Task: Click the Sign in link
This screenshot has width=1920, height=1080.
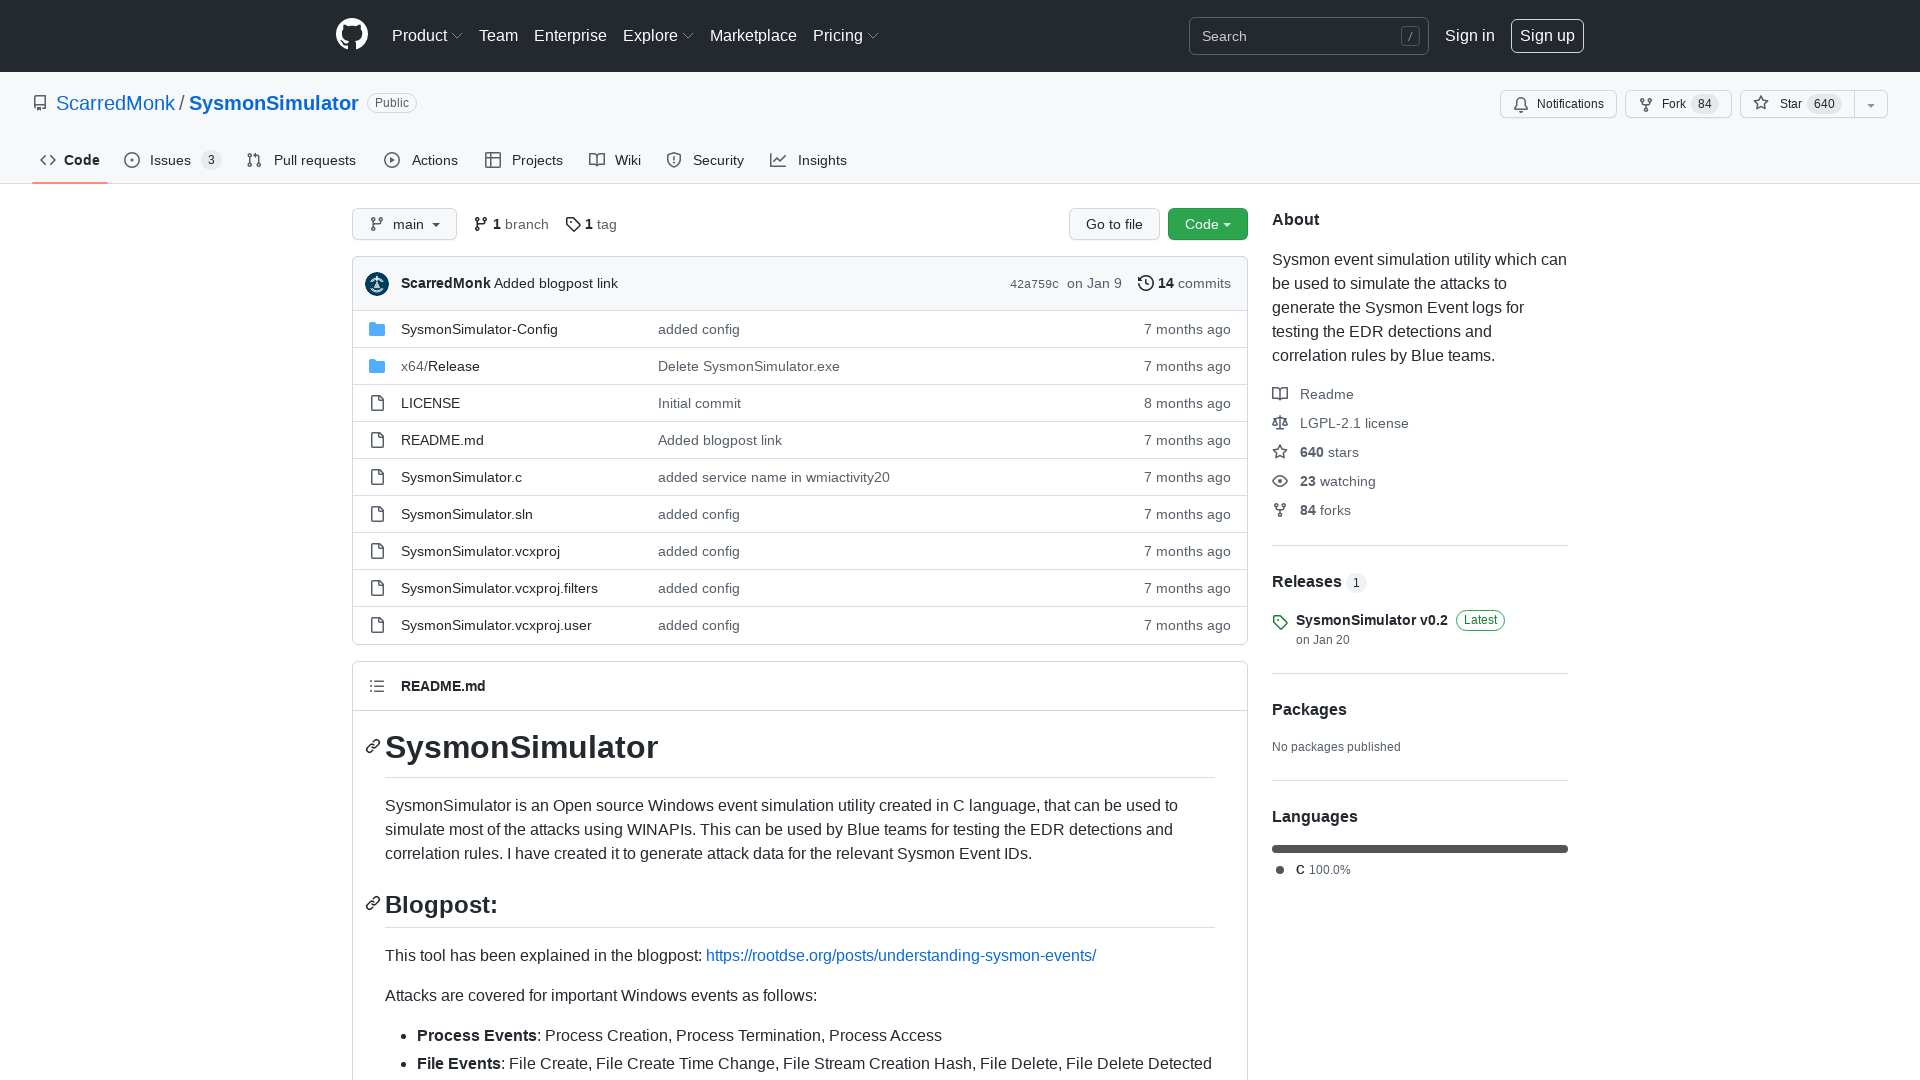Action: (x=1470, y=35)
